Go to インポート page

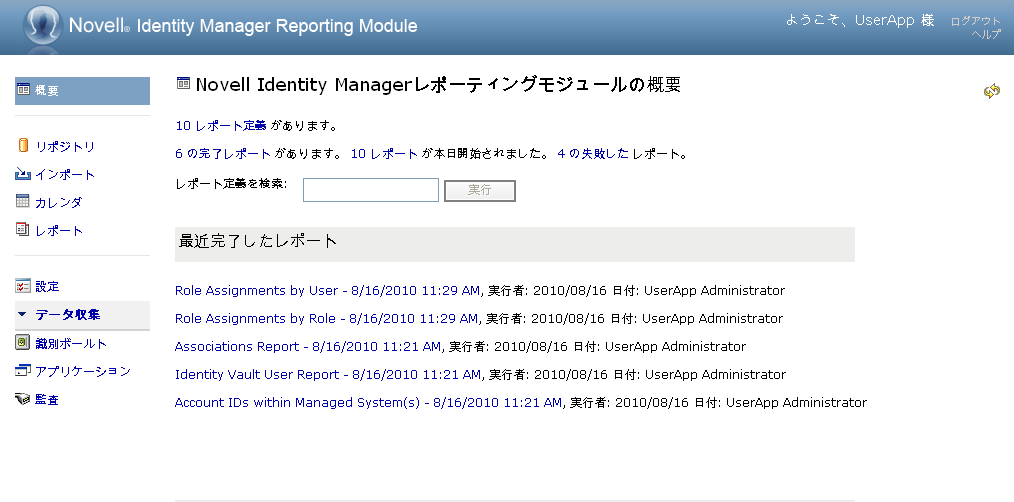pyautogui.click(x=65, y=175)
